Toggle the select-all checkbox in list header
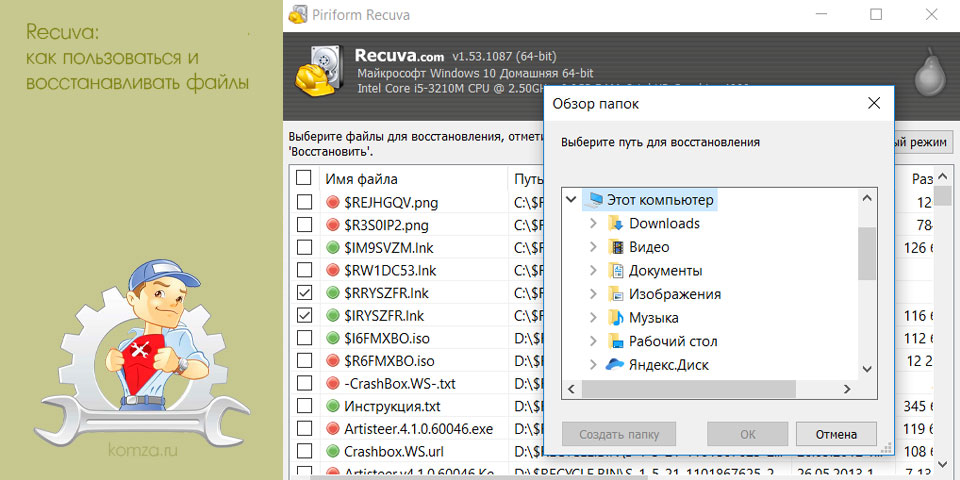The image size is (960, 480). pos(304,178)
